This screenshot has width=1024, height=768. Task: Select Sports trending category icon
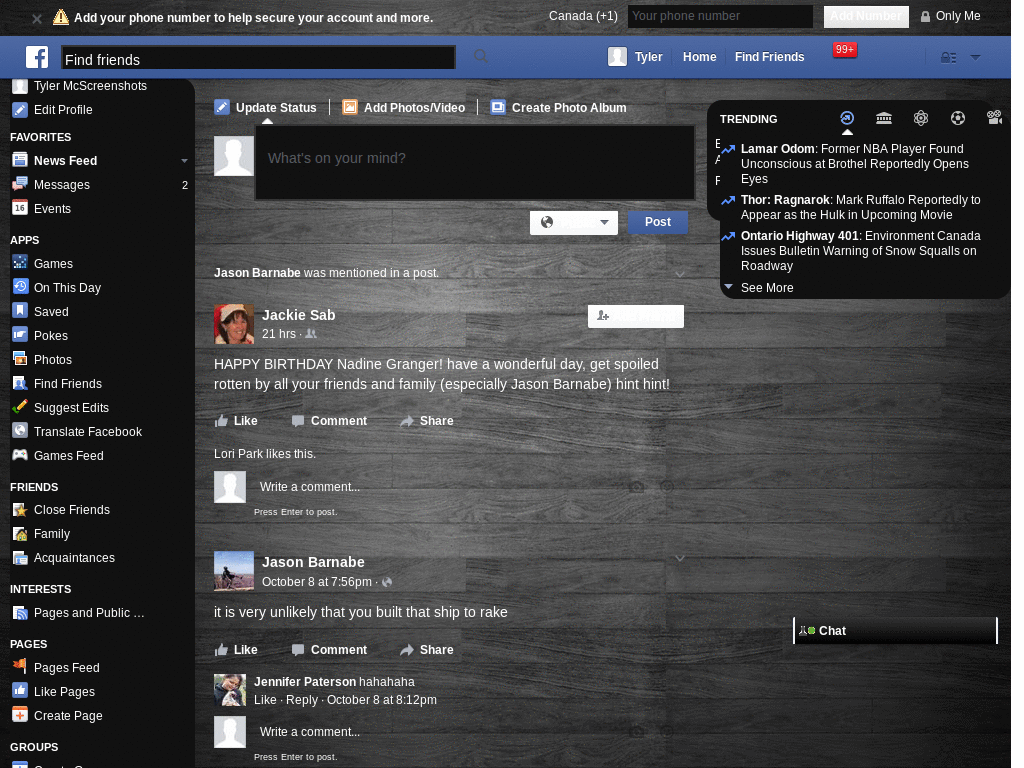[x=957, y=118]
